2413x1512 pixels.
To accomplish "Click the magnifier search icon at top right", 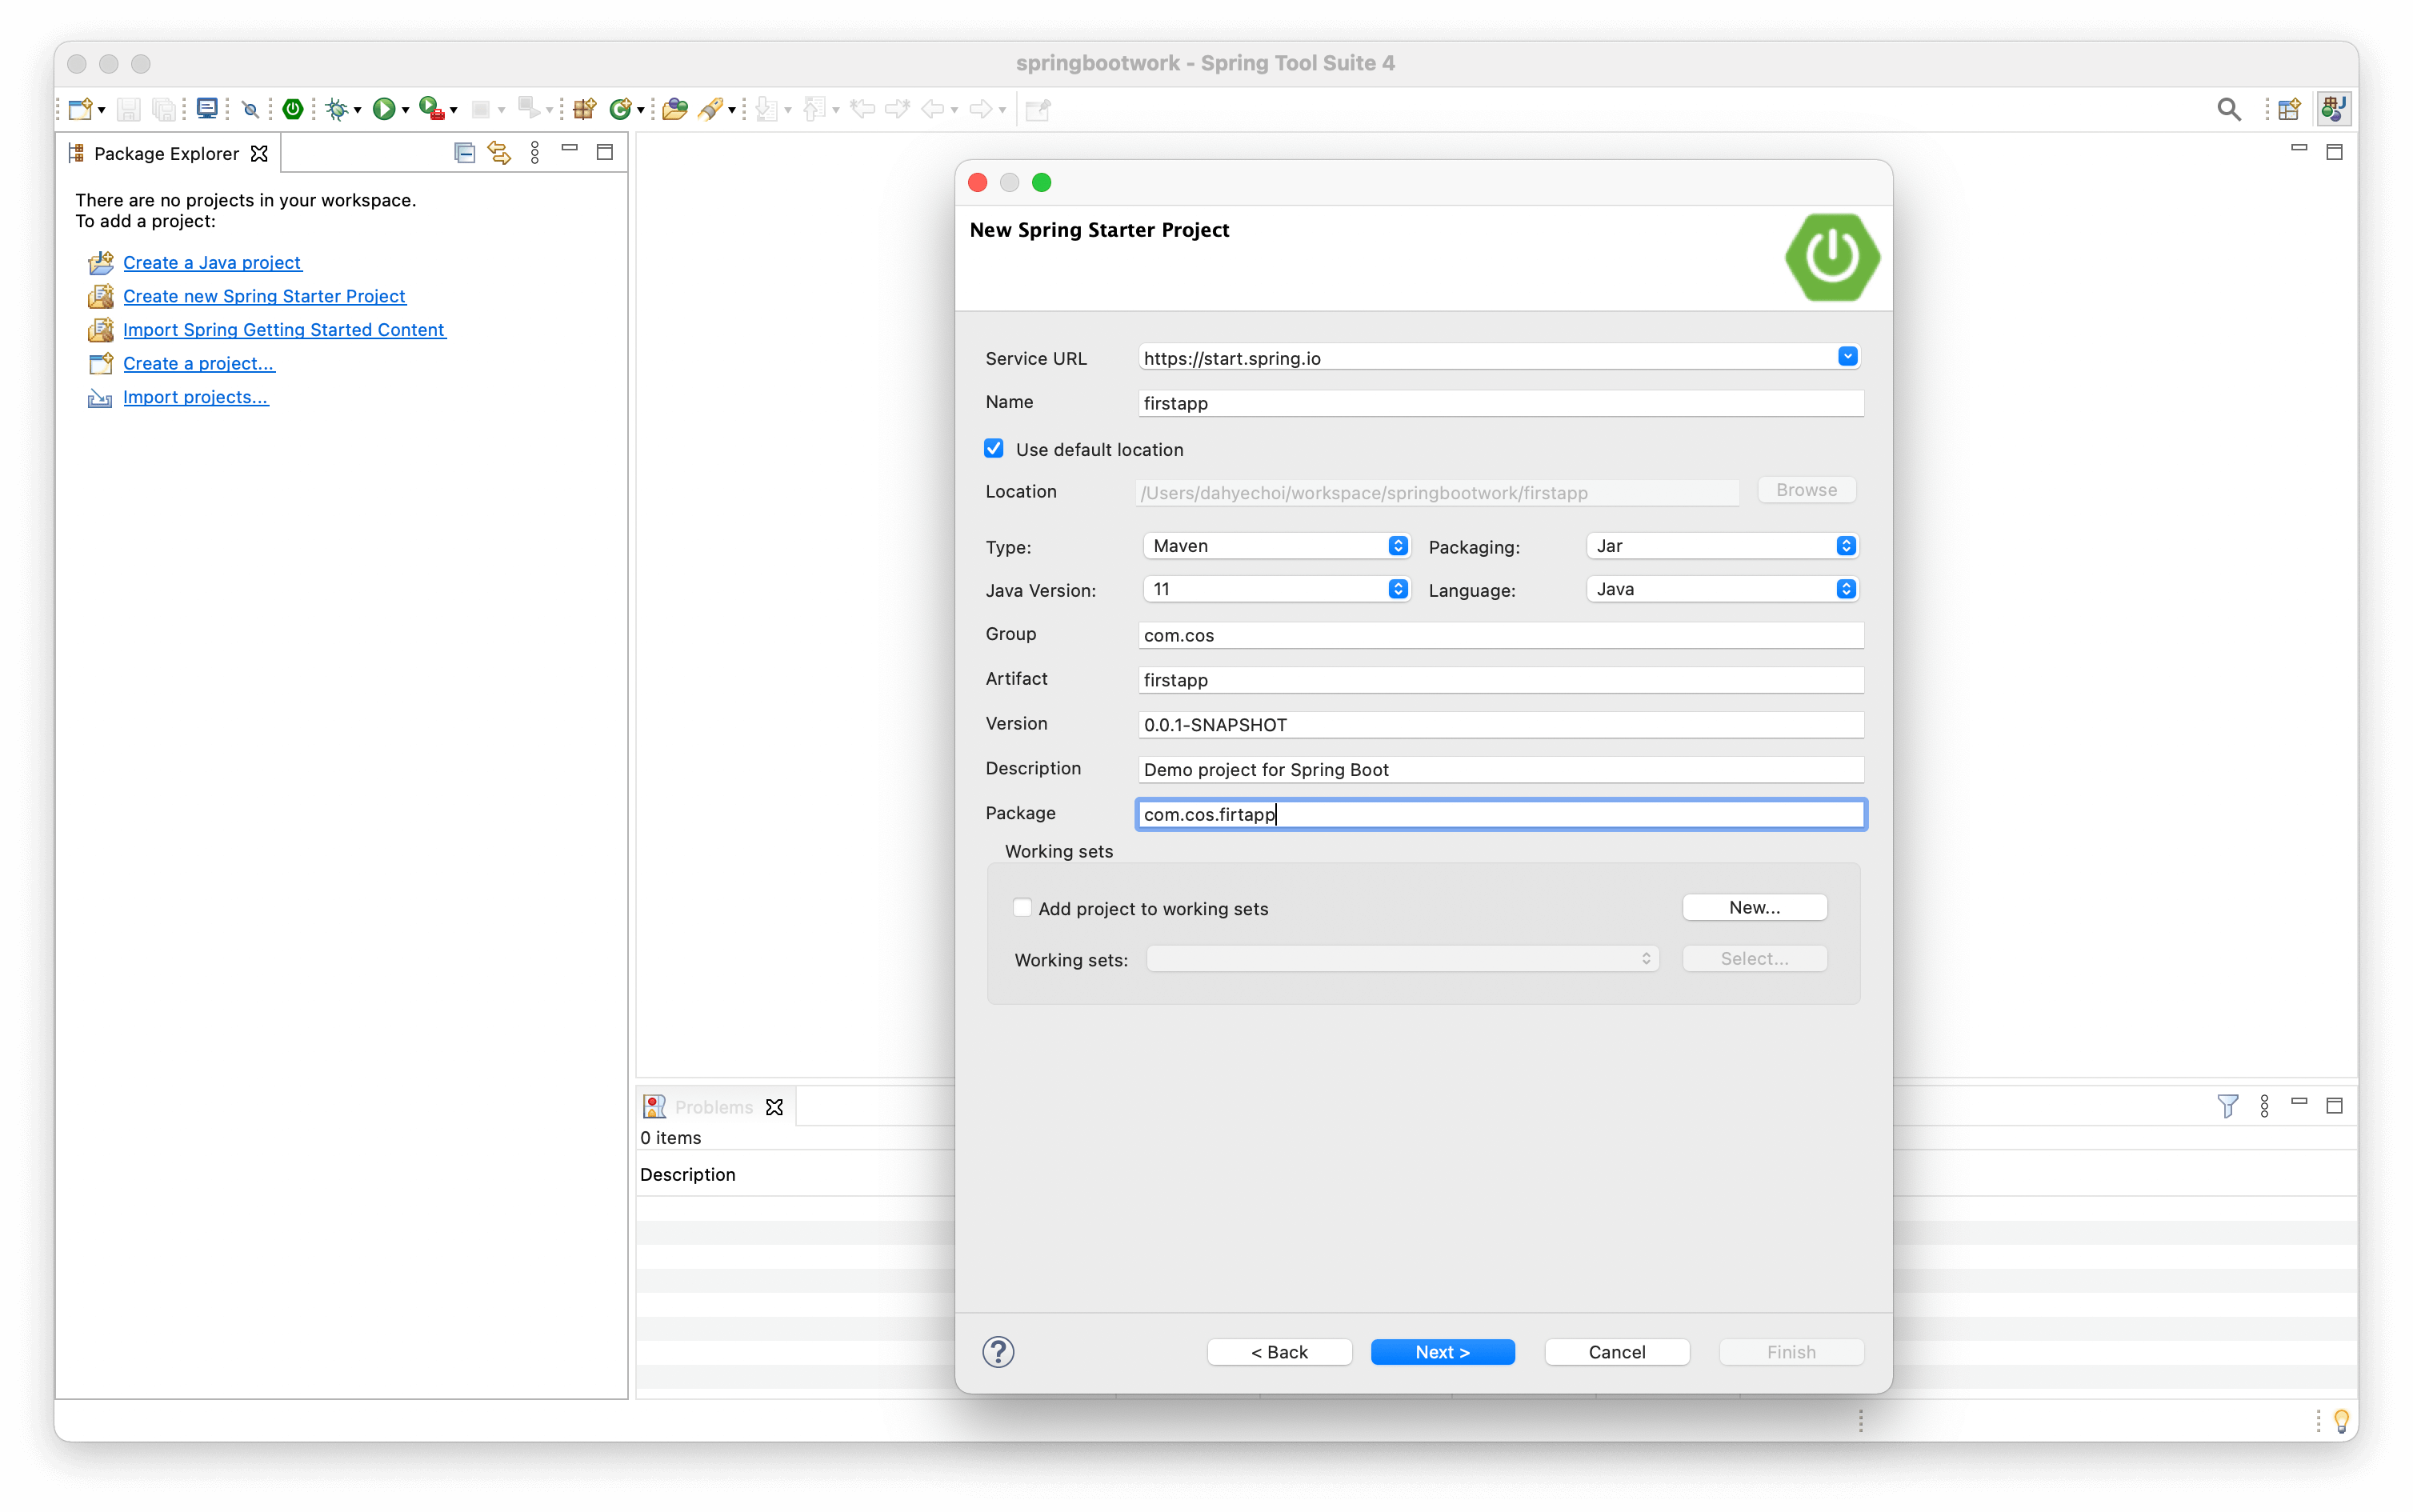I will (2229, 109).
